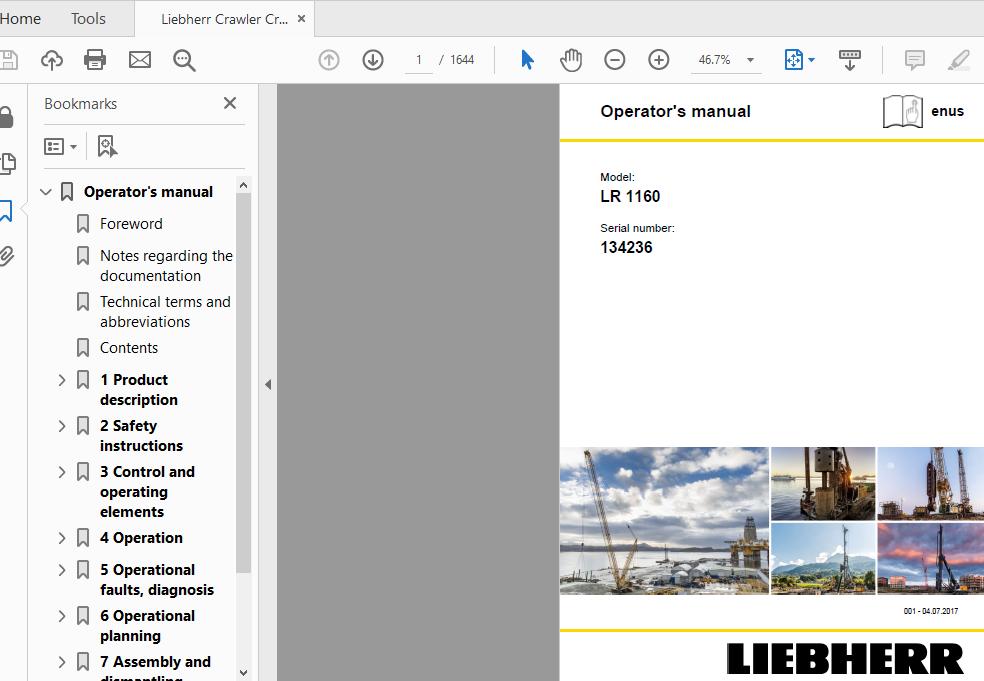Print the document with printer icon

point(95,60)
